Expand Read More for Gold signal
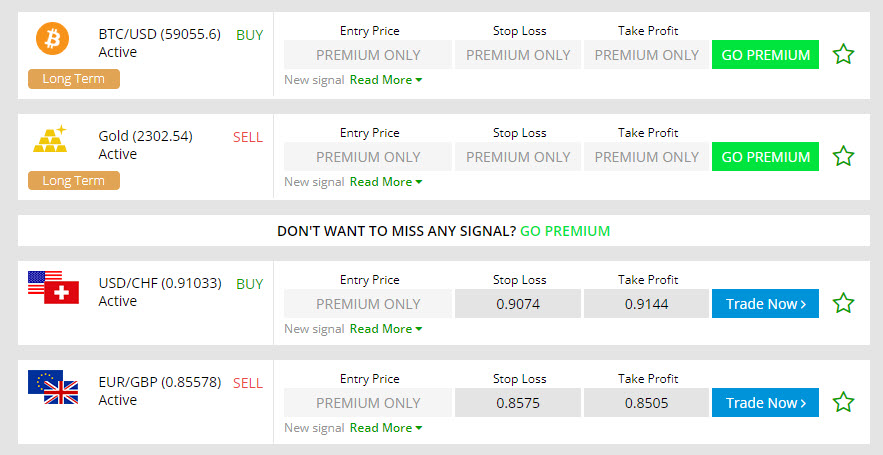The width and height of the screenshot is (883, 455). pos(385,182)
